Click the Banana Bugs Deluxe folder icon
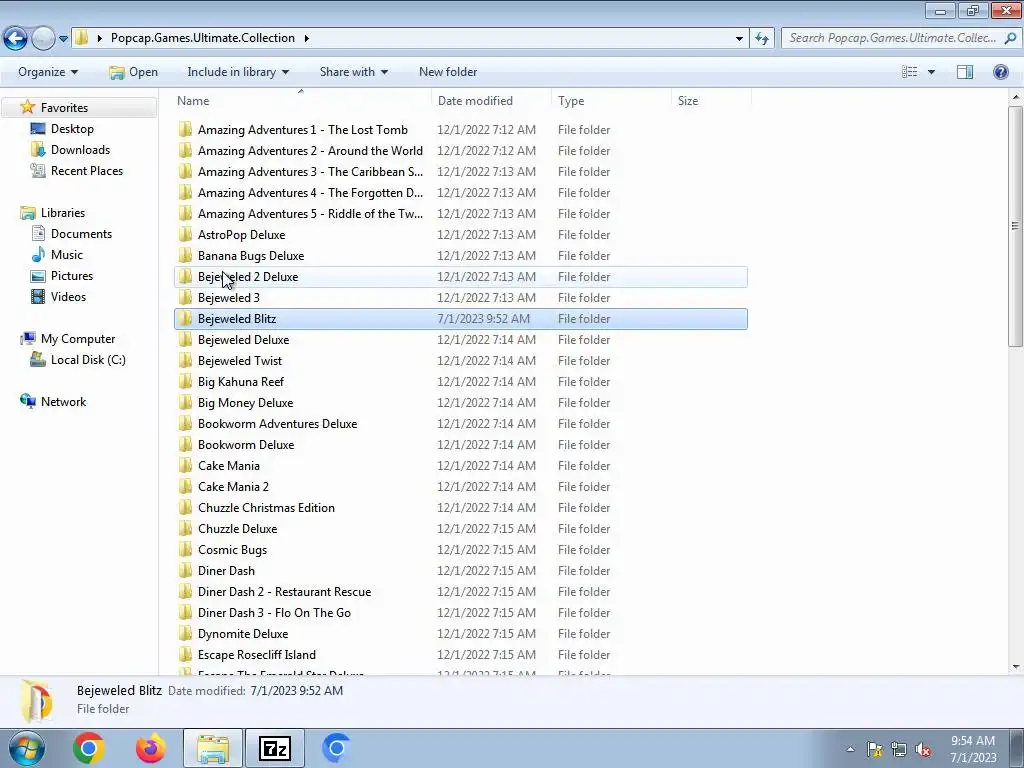 (185, 255)
